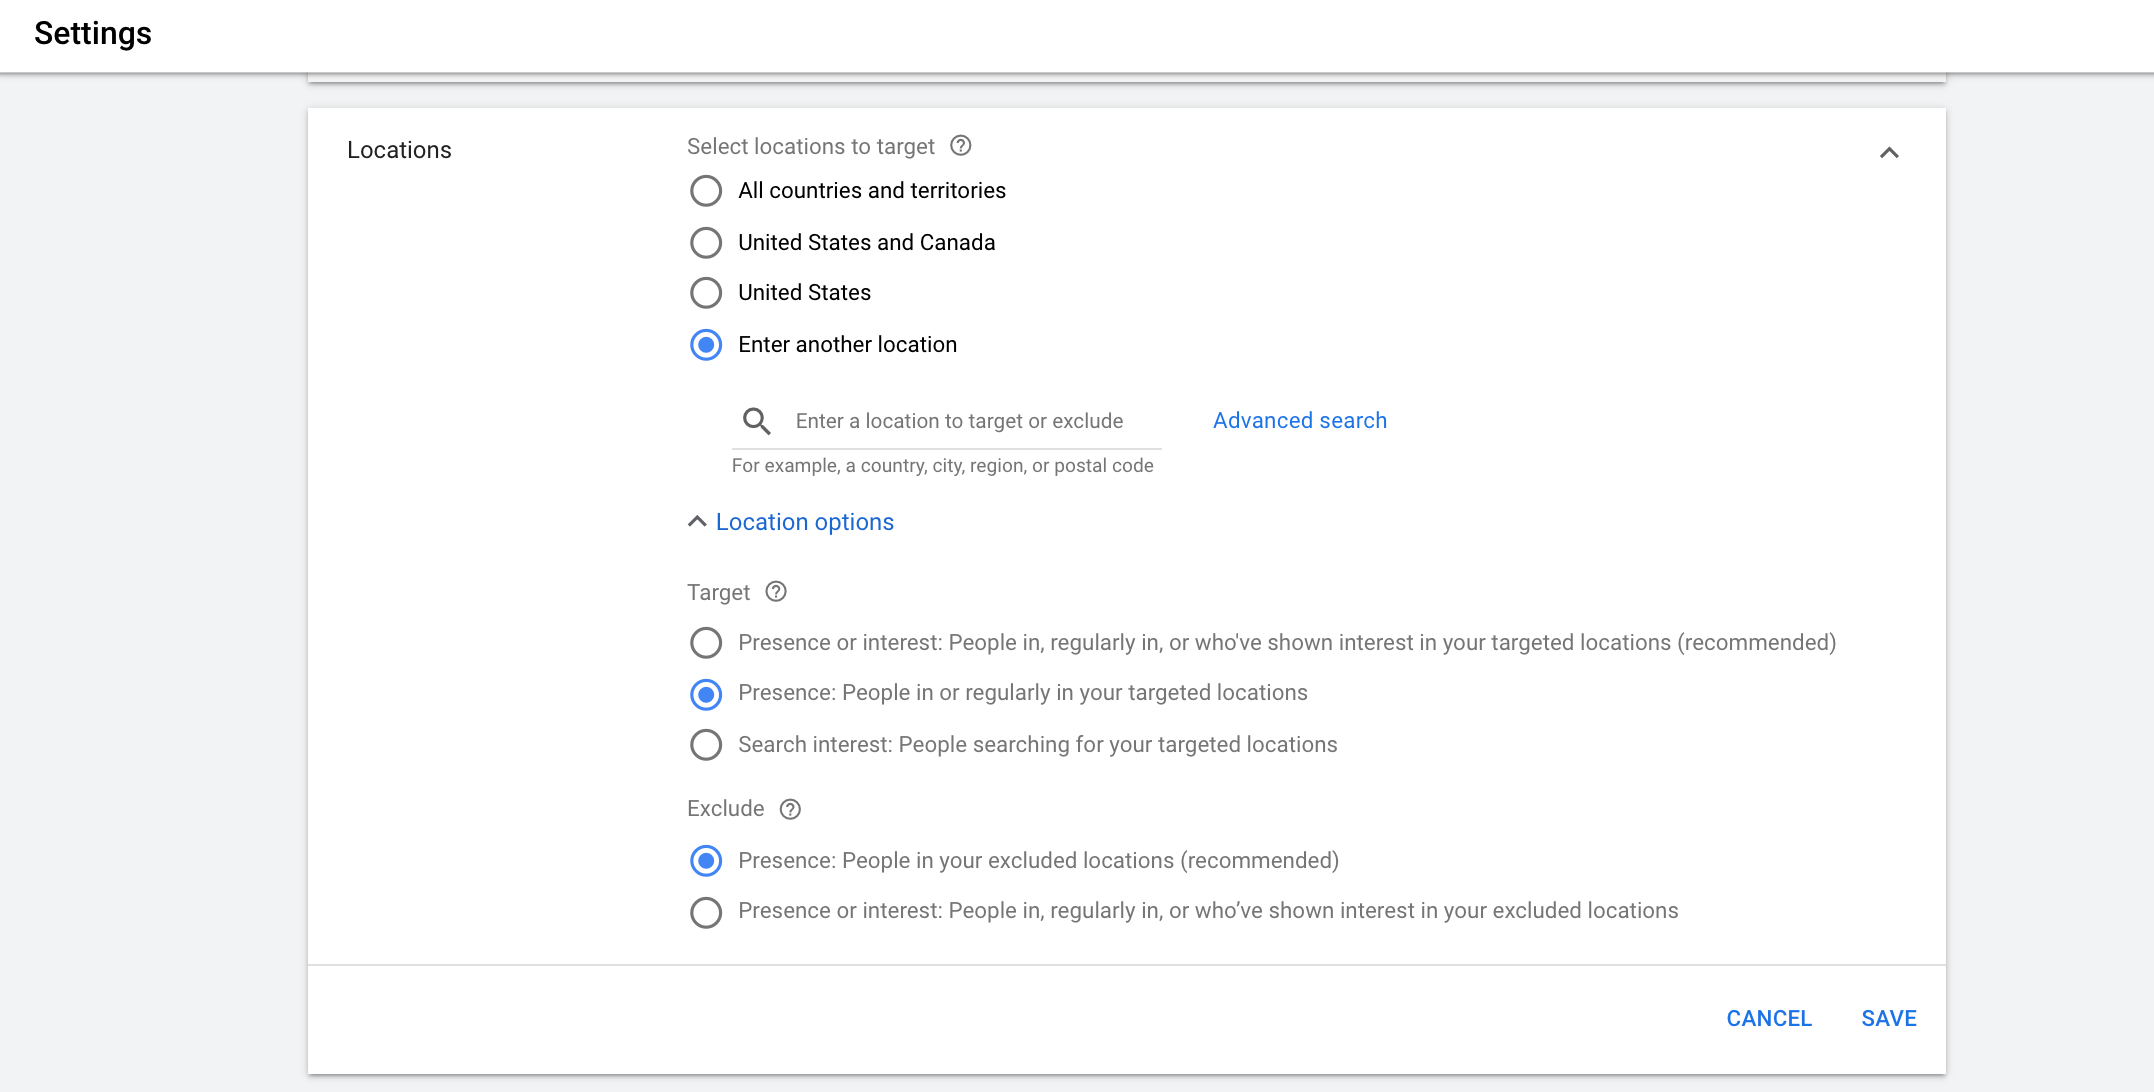Choose Exclude Presence or interest option
Image resolution: width=2154 pixels, height=1092 pixels.
(x=706, y=912)
